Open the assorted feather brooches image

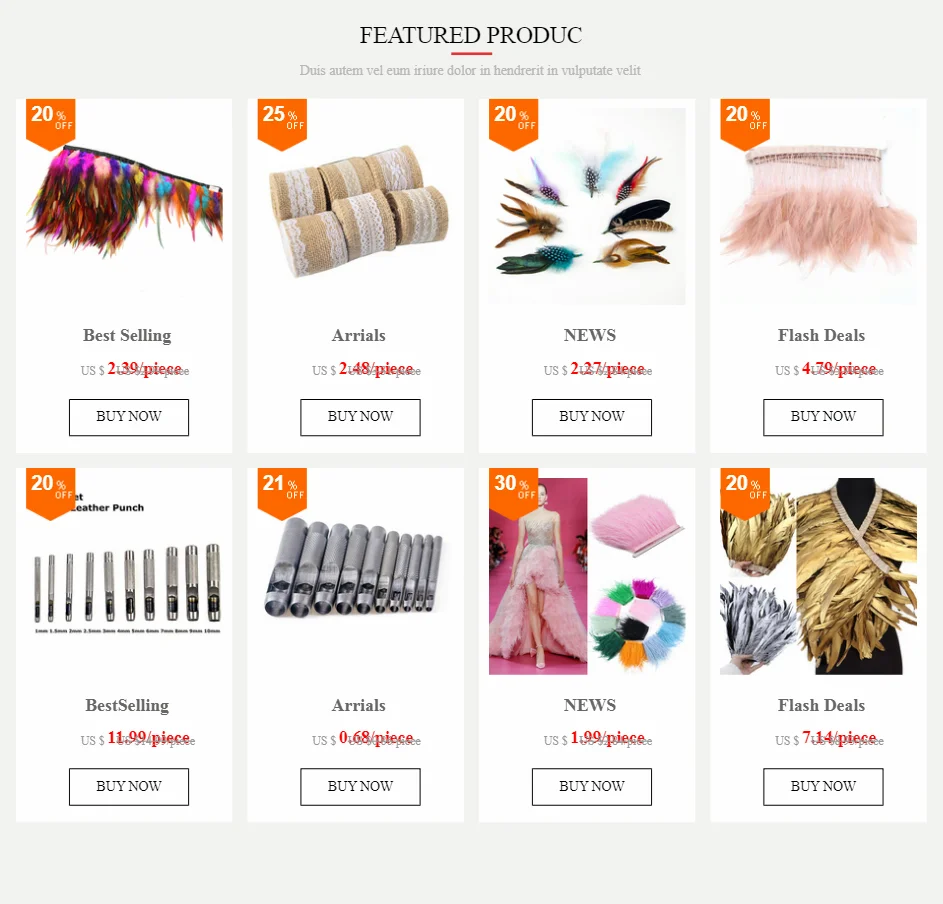pyautogui.click(x=587, y=206)
